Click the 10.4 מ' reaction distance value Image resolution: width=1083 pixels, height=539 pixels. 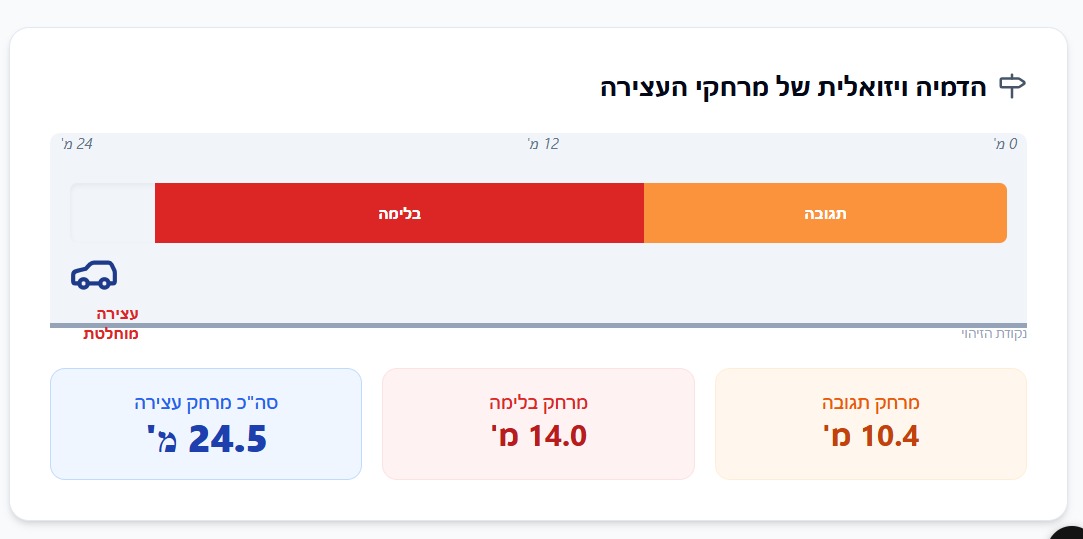[x=870, y=436]
